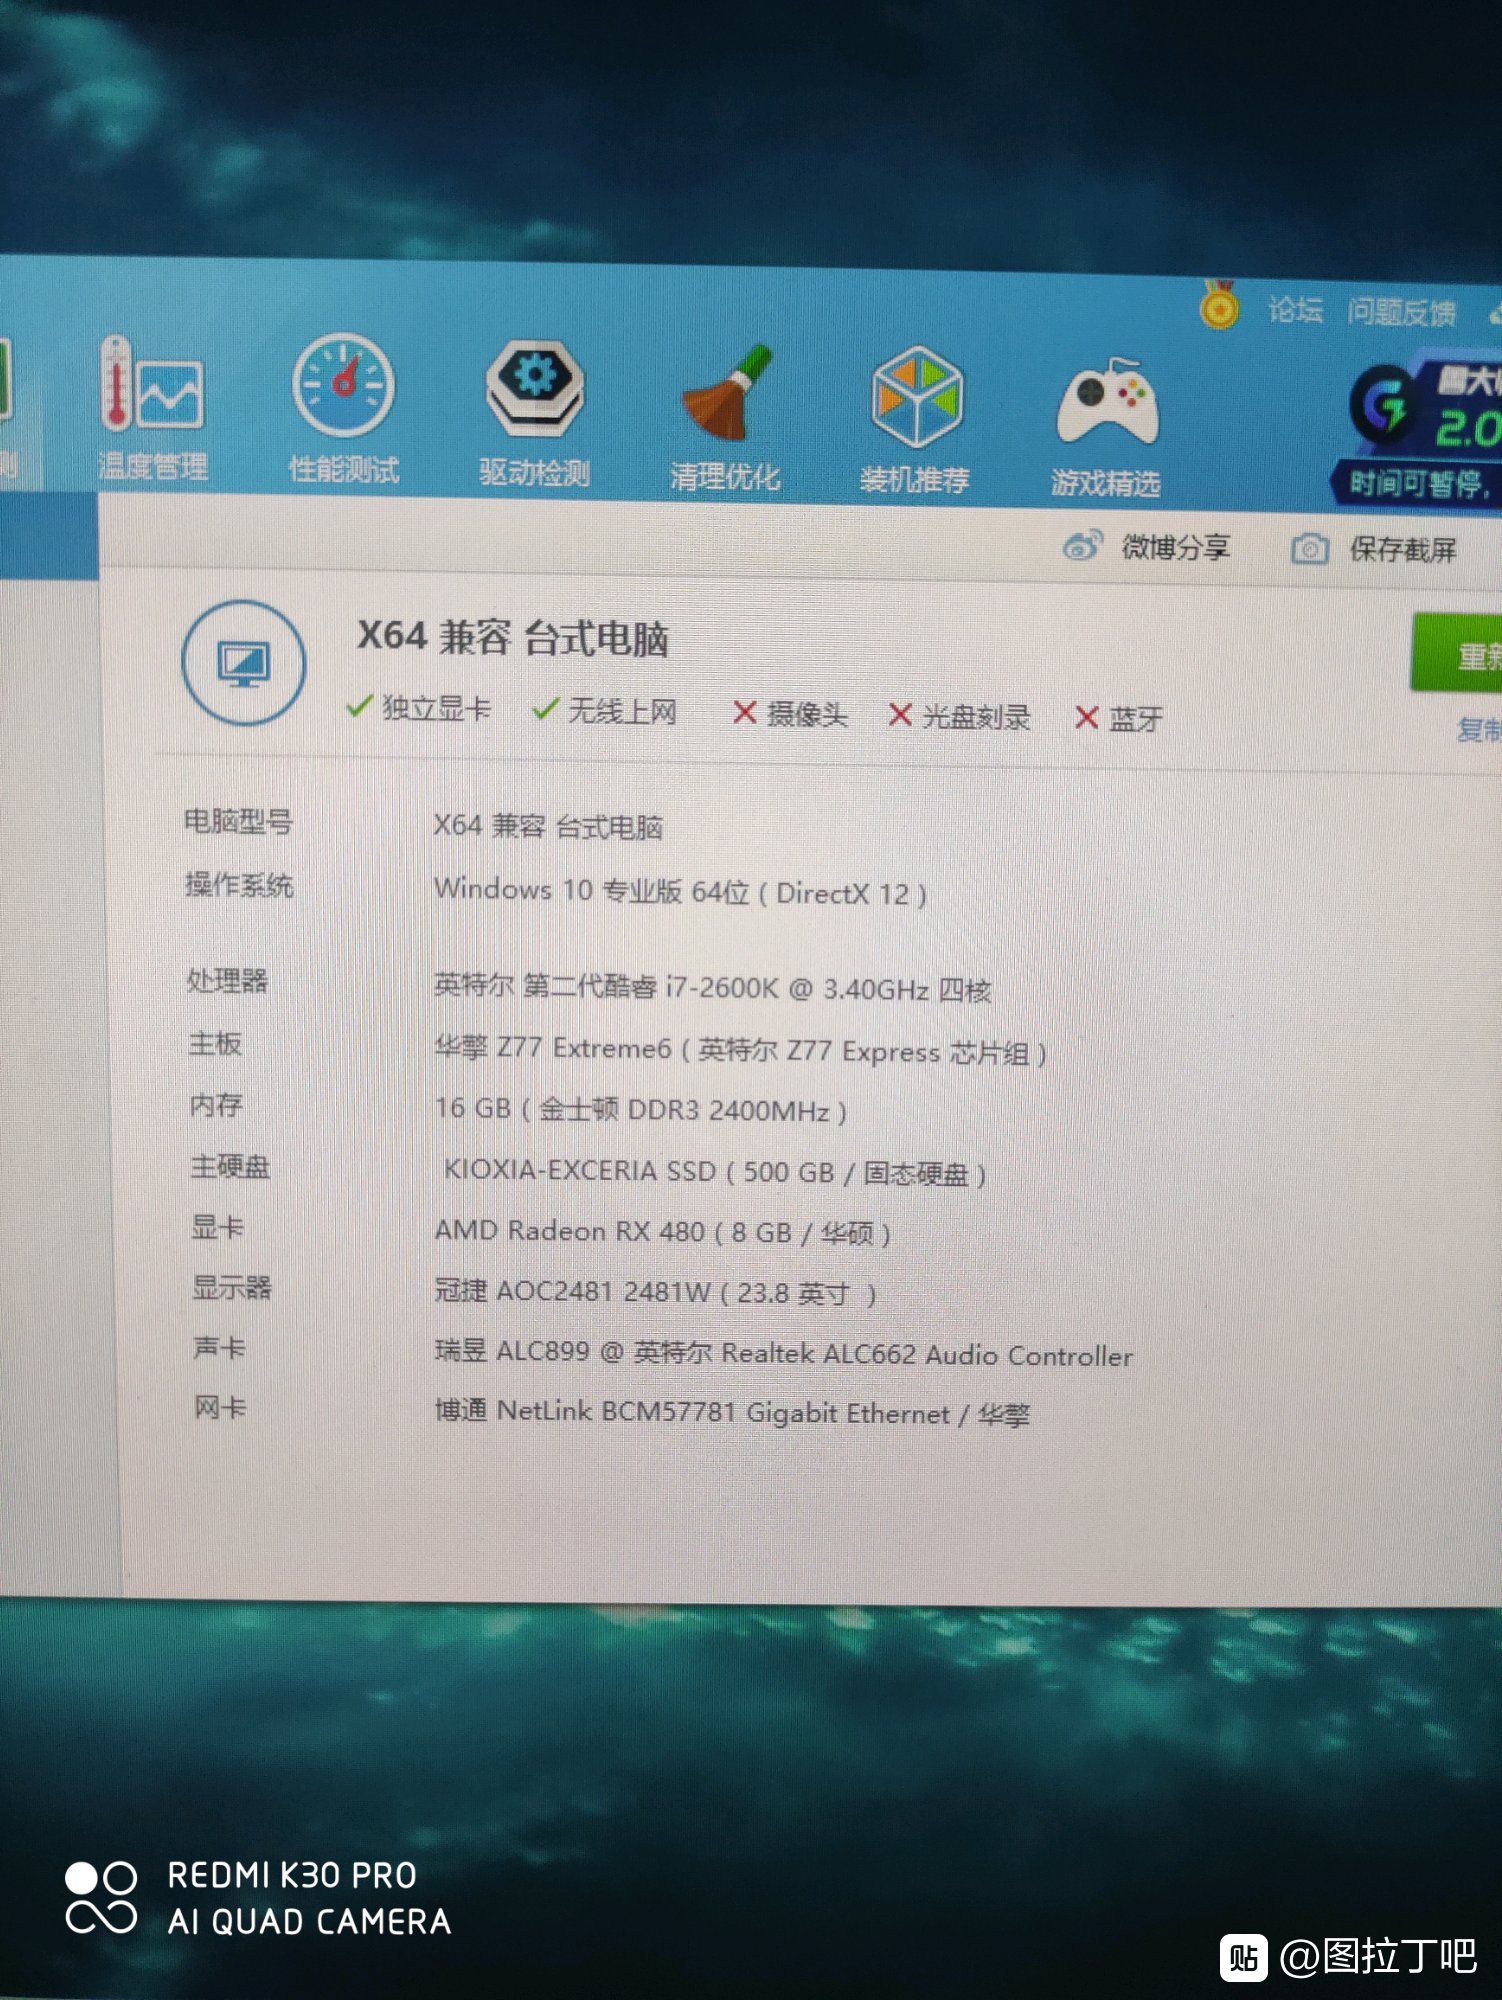Click the 网卡 row label
Image resolution: width=1502 pixels, height=2000 pixels.
coord(220,1408)
